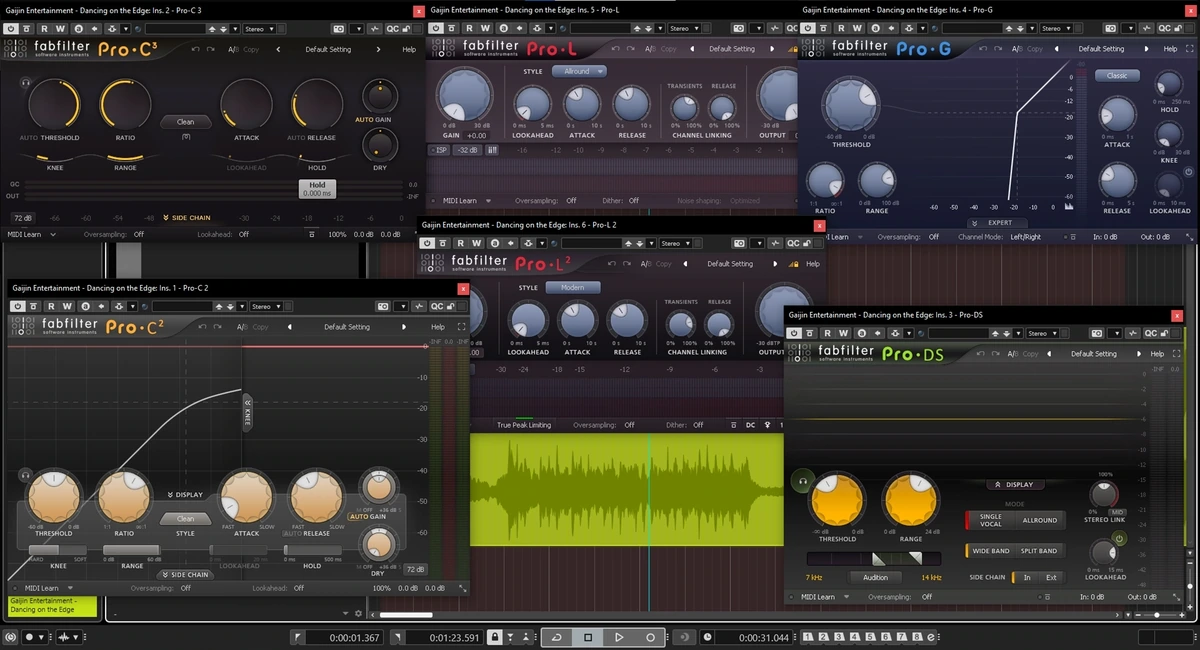Adjust the DRY knob in Pro-C 3
This screenshot has width=1200, height=650.
[379, 145]
